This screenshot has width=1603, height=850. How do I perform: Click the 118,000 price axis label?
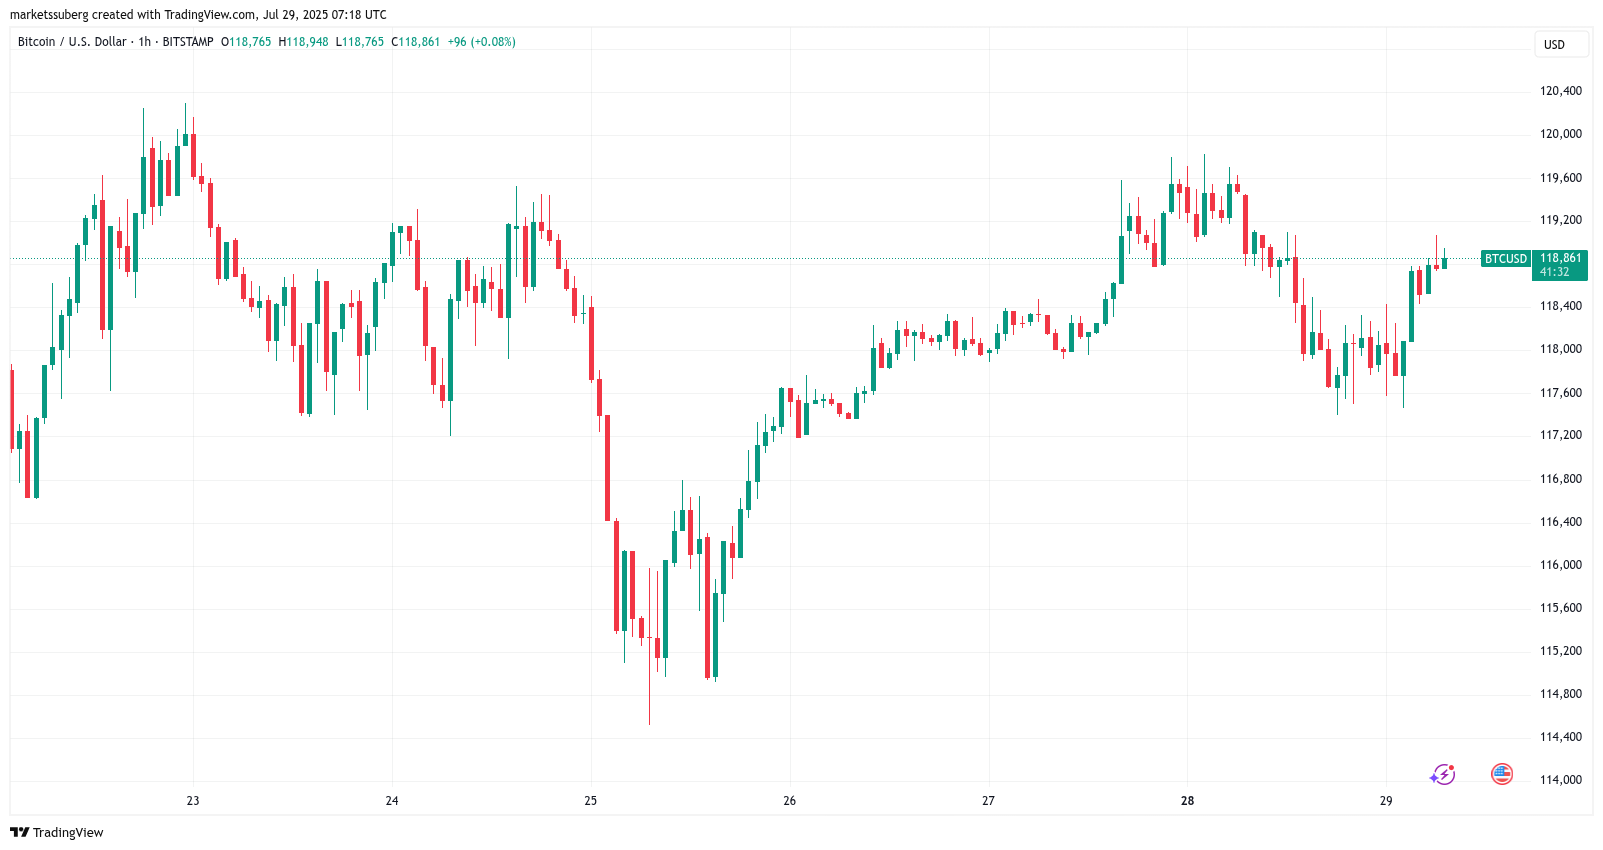coord(1560,349)
